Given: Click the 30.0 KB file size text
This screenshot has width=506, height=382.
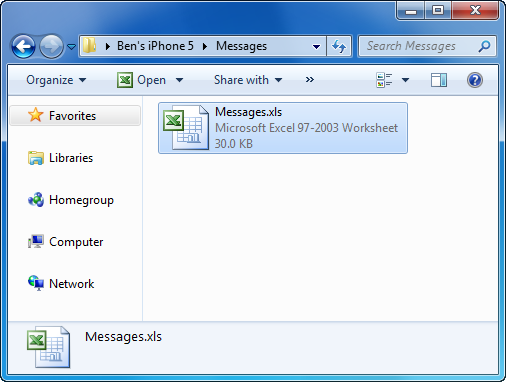Looking at the screenshot, I should point(234,144).
